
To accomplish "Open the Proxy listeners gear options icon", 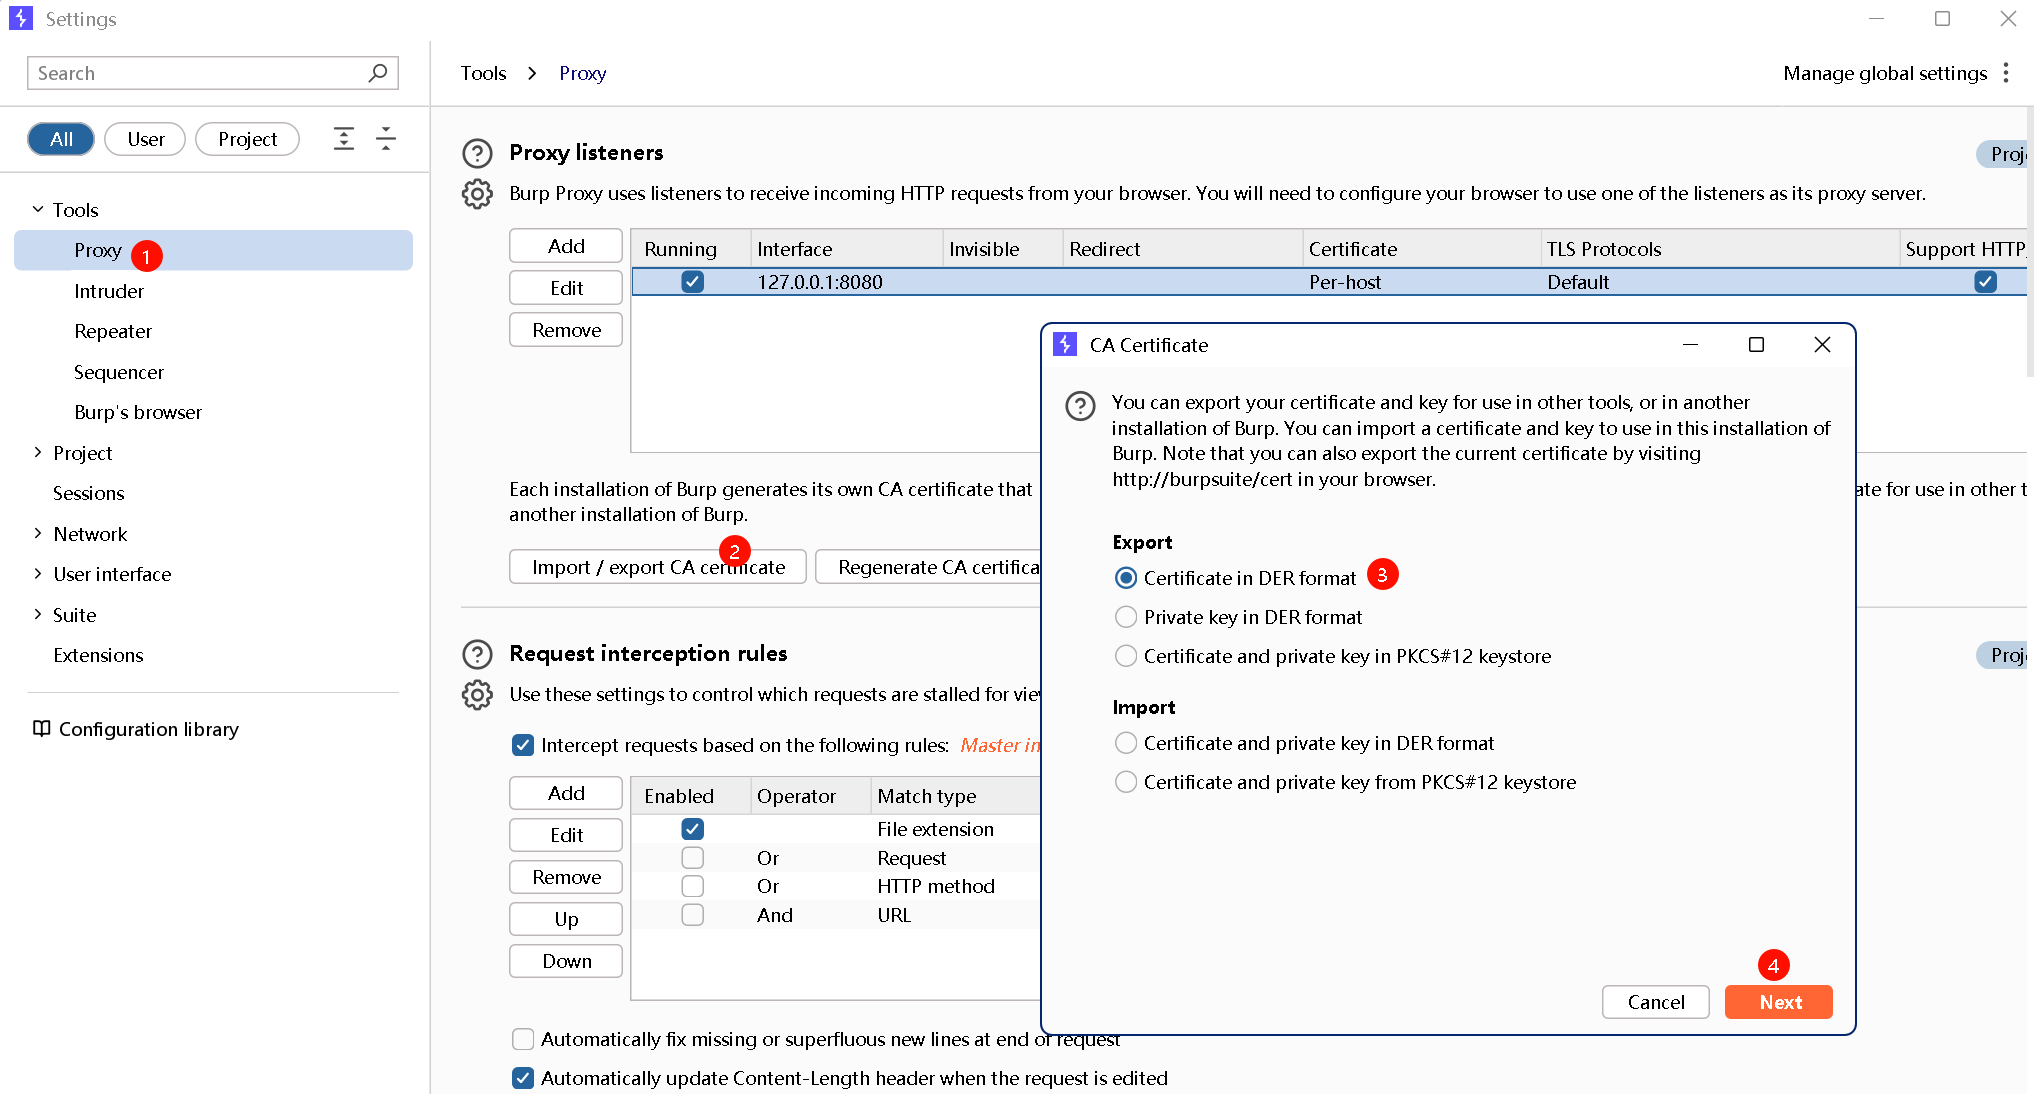I will [477, 194].
